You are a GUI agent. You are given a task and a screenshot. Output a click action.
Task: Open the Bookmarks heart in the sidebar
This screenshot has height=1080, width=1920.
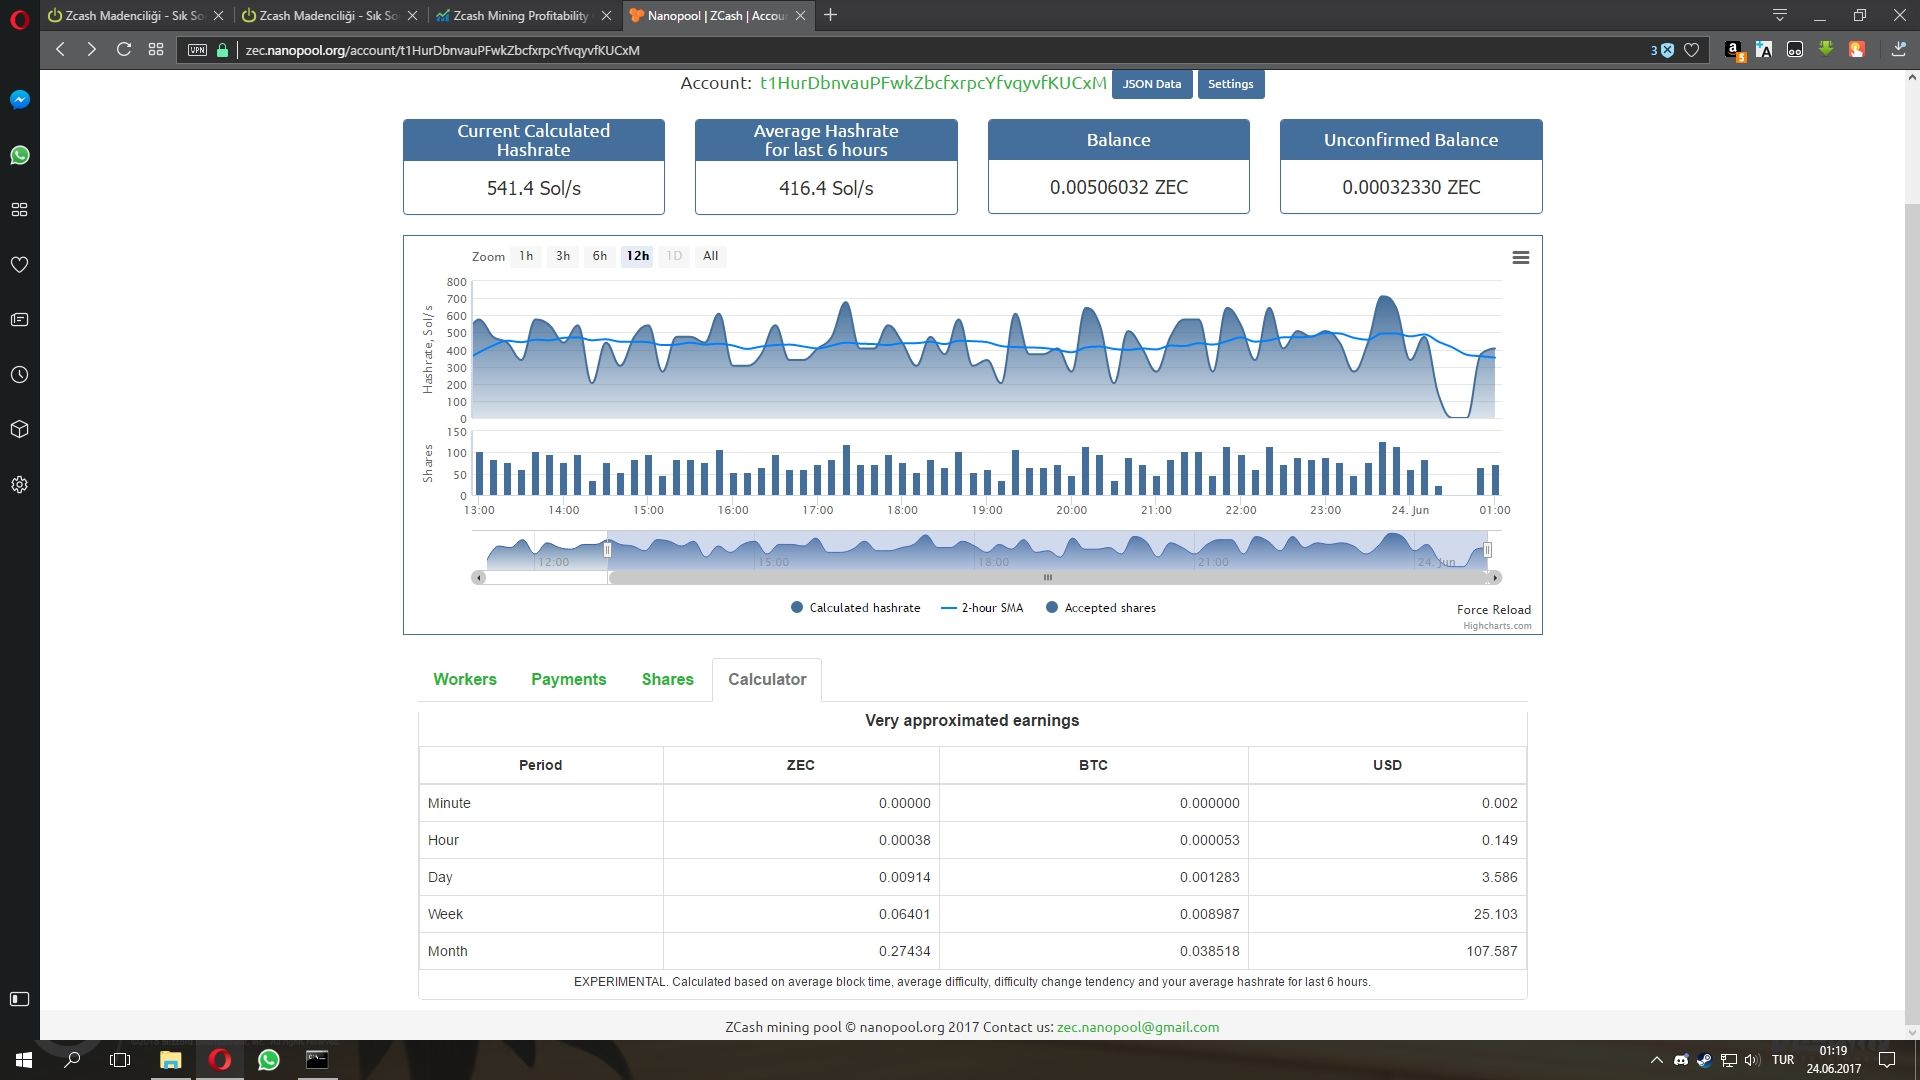19,265
